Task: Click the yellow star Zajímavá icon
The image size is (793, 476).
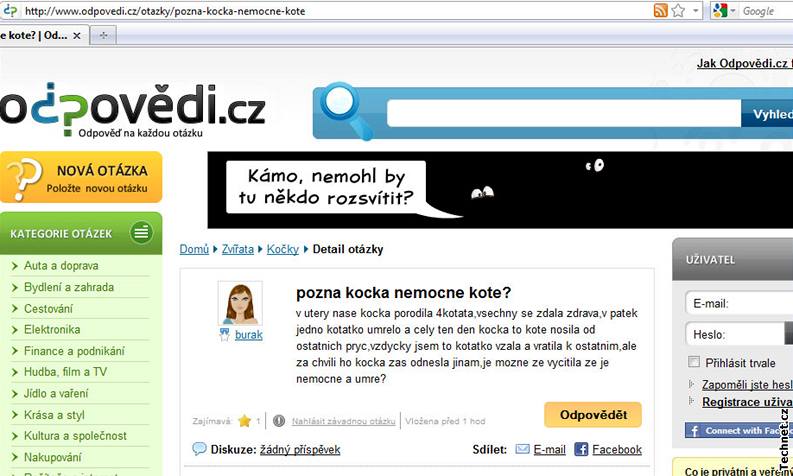Action: pyautogui.click(x=244, y=421)
